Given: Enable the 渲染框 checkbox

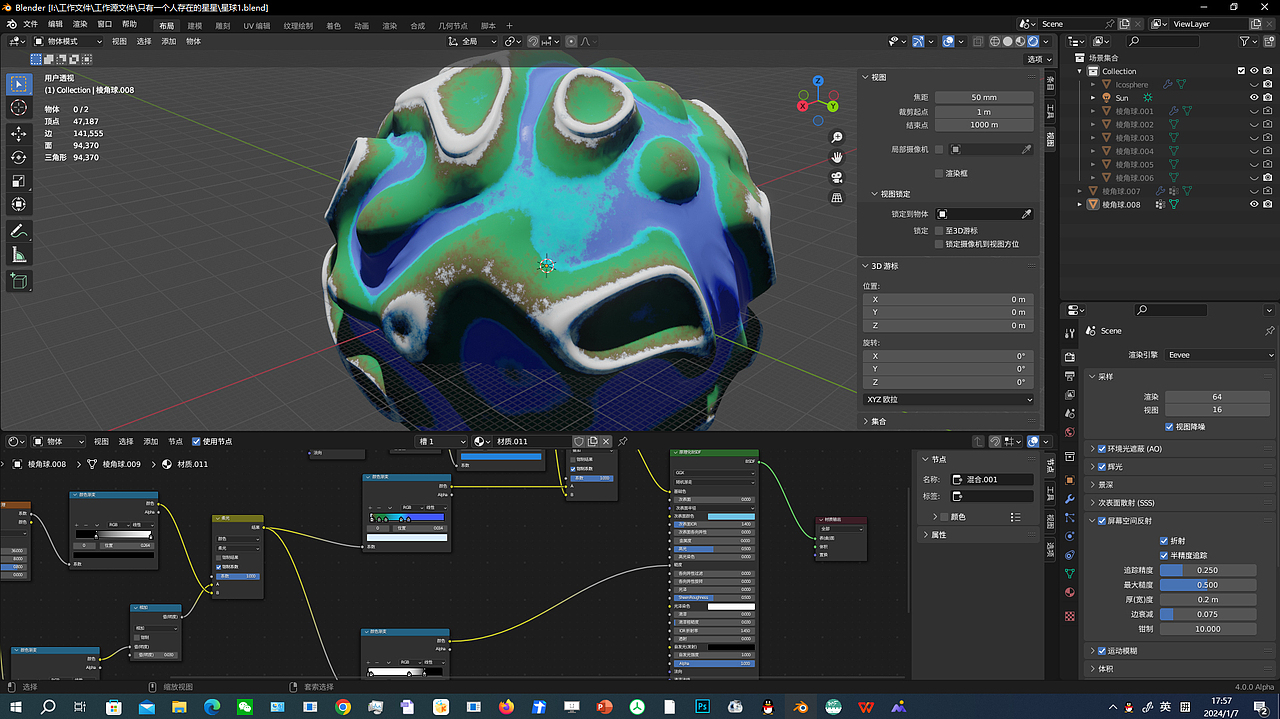Looking at the screenshot, I should point(938,173).
